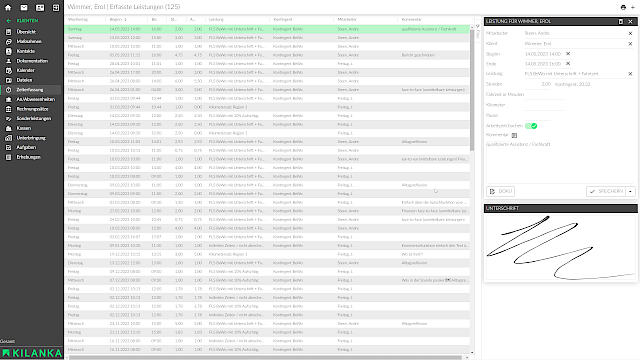The image size is (640, 360).
Task: Clear the Leistung field with its X
Action: (630, 74)
